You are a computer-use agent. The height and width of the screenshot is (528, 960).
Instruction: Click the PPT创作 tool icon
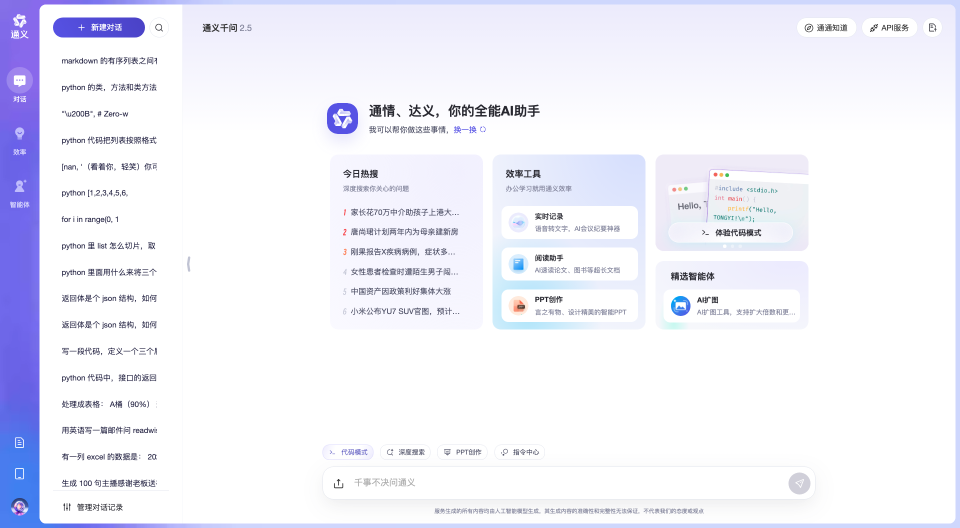click(x=519, y=306)
